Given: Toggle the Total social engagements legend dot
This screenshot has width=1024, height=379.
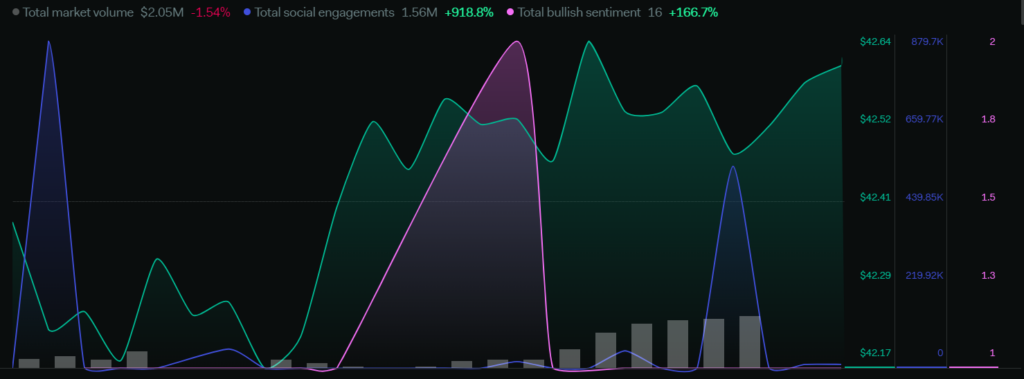Looking at the screenshot, I should point(247,12).
